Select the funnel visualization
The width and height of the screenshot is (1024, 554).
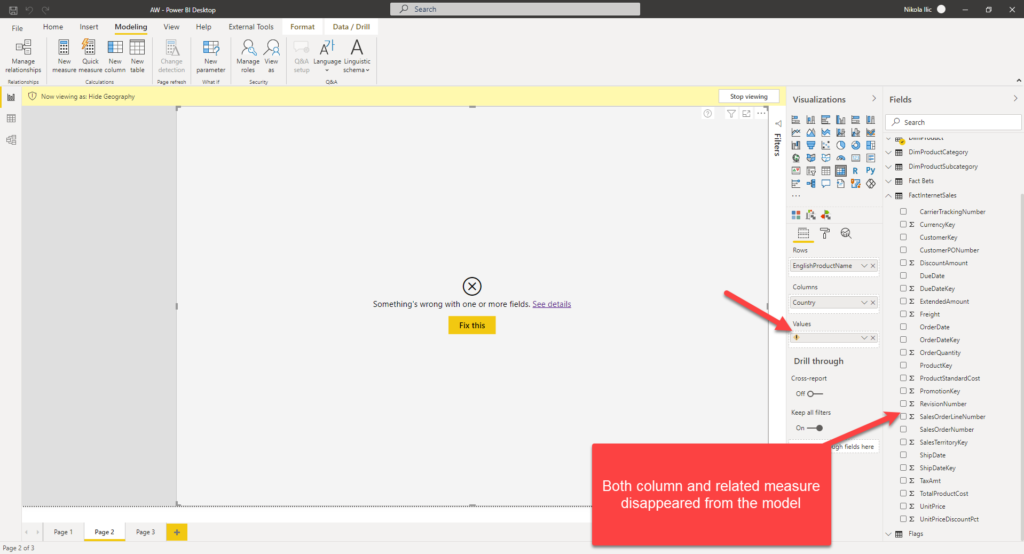(x=810, y=145)
